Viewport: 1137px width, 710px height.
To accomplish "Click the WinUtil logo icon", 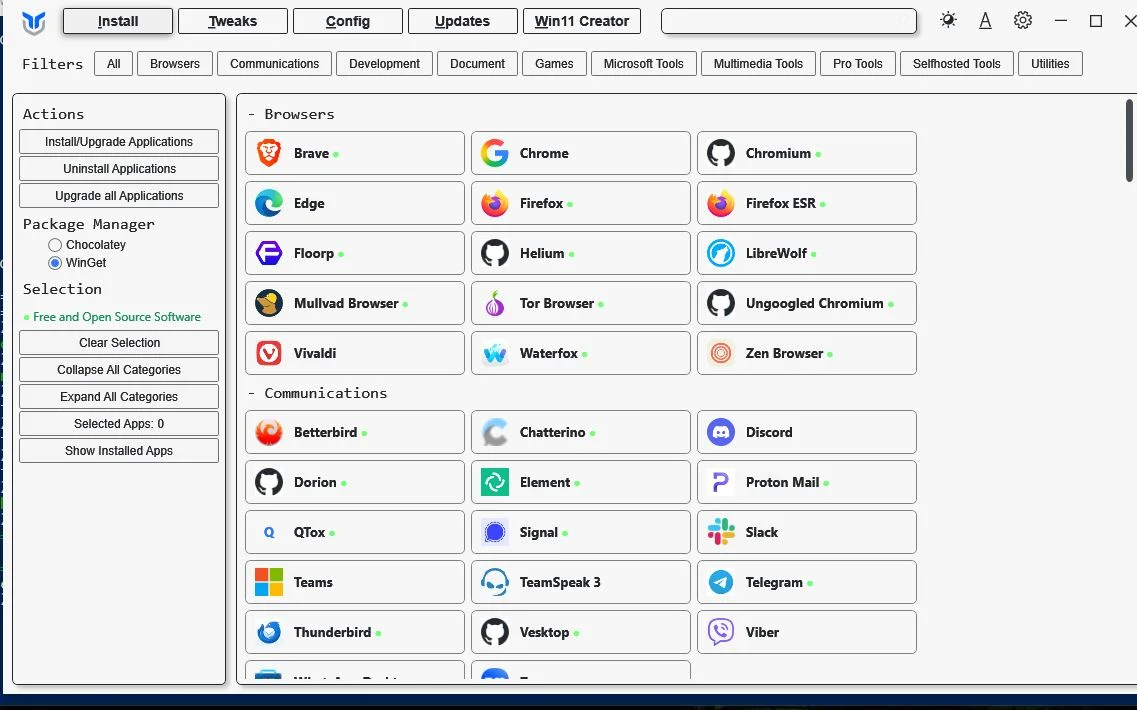I will coord(33,22).
